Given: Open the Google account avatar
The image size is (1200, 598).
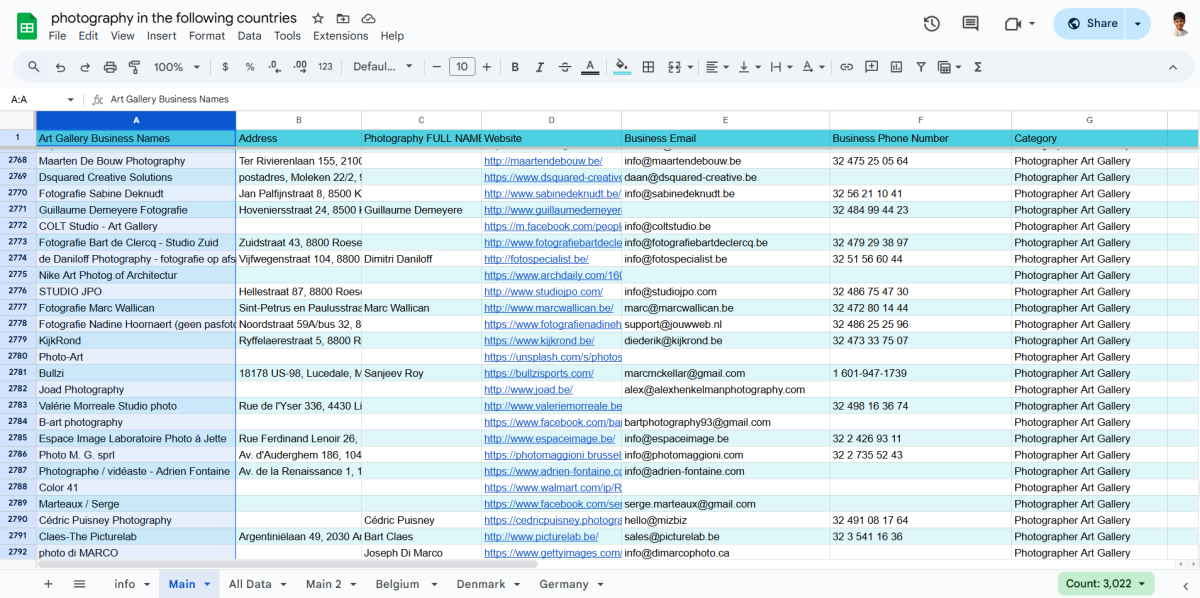Looking at the screenshot, I should pos(1179,24).
